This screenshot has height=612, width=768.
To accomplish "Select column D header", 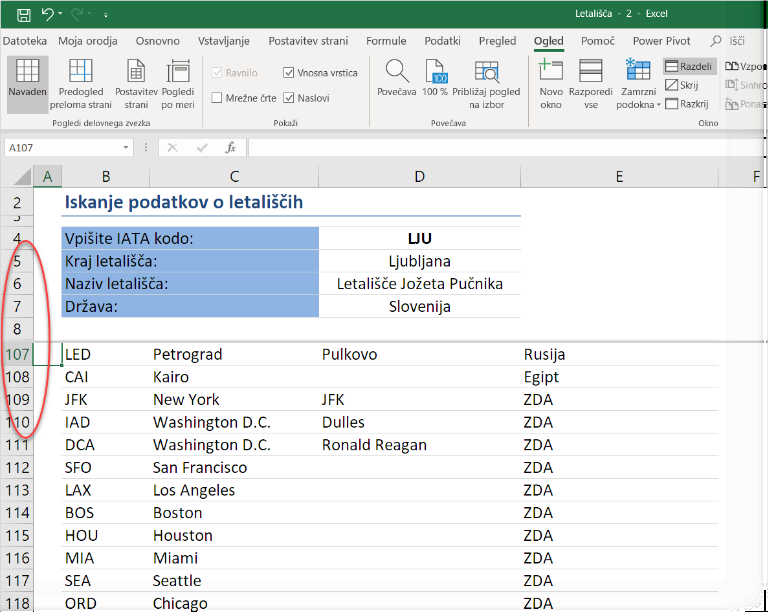I will coord(419,177).
